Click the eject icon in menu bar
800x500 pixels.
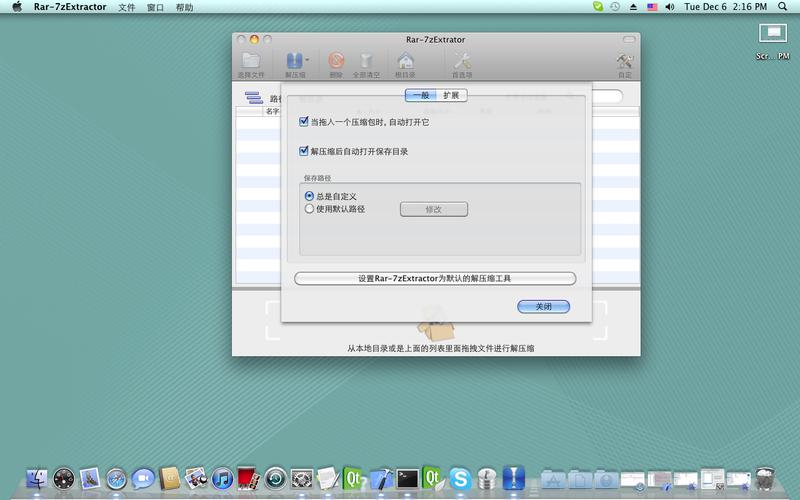(x=633, y=7)
